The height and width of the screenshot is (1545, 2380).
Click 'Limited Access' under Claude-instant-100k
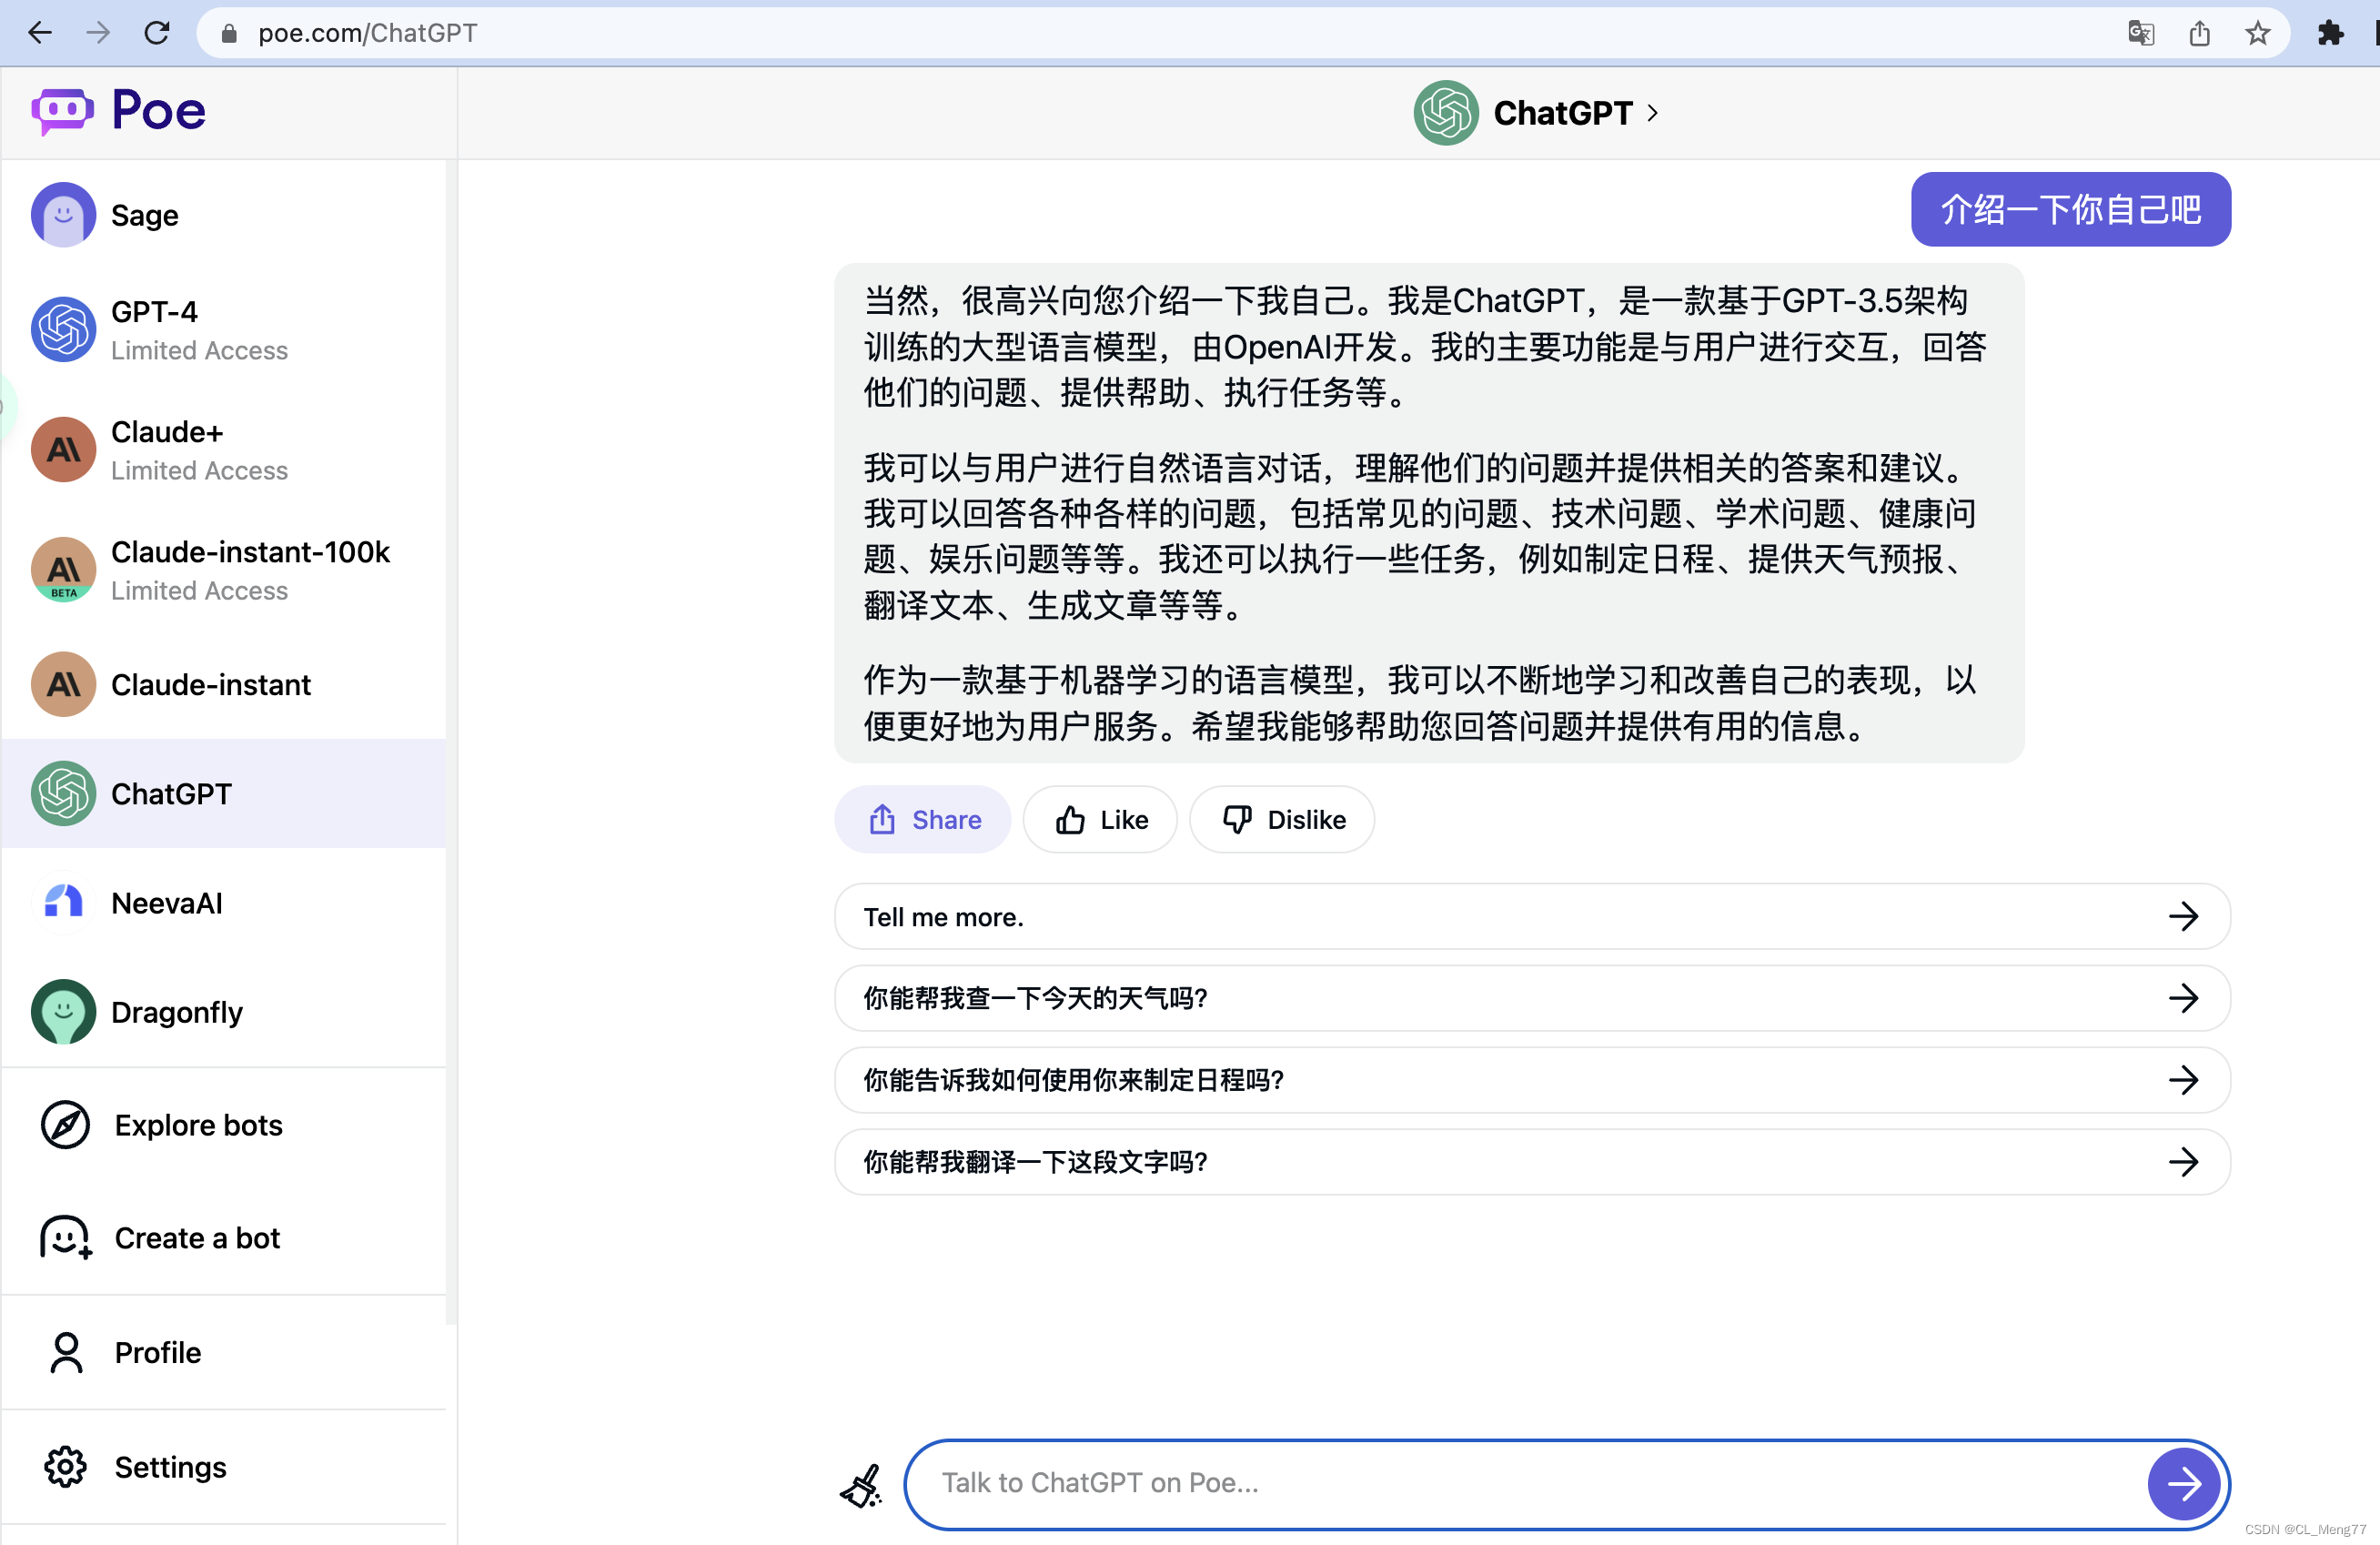pyautogui.click(x=199, y=590)
